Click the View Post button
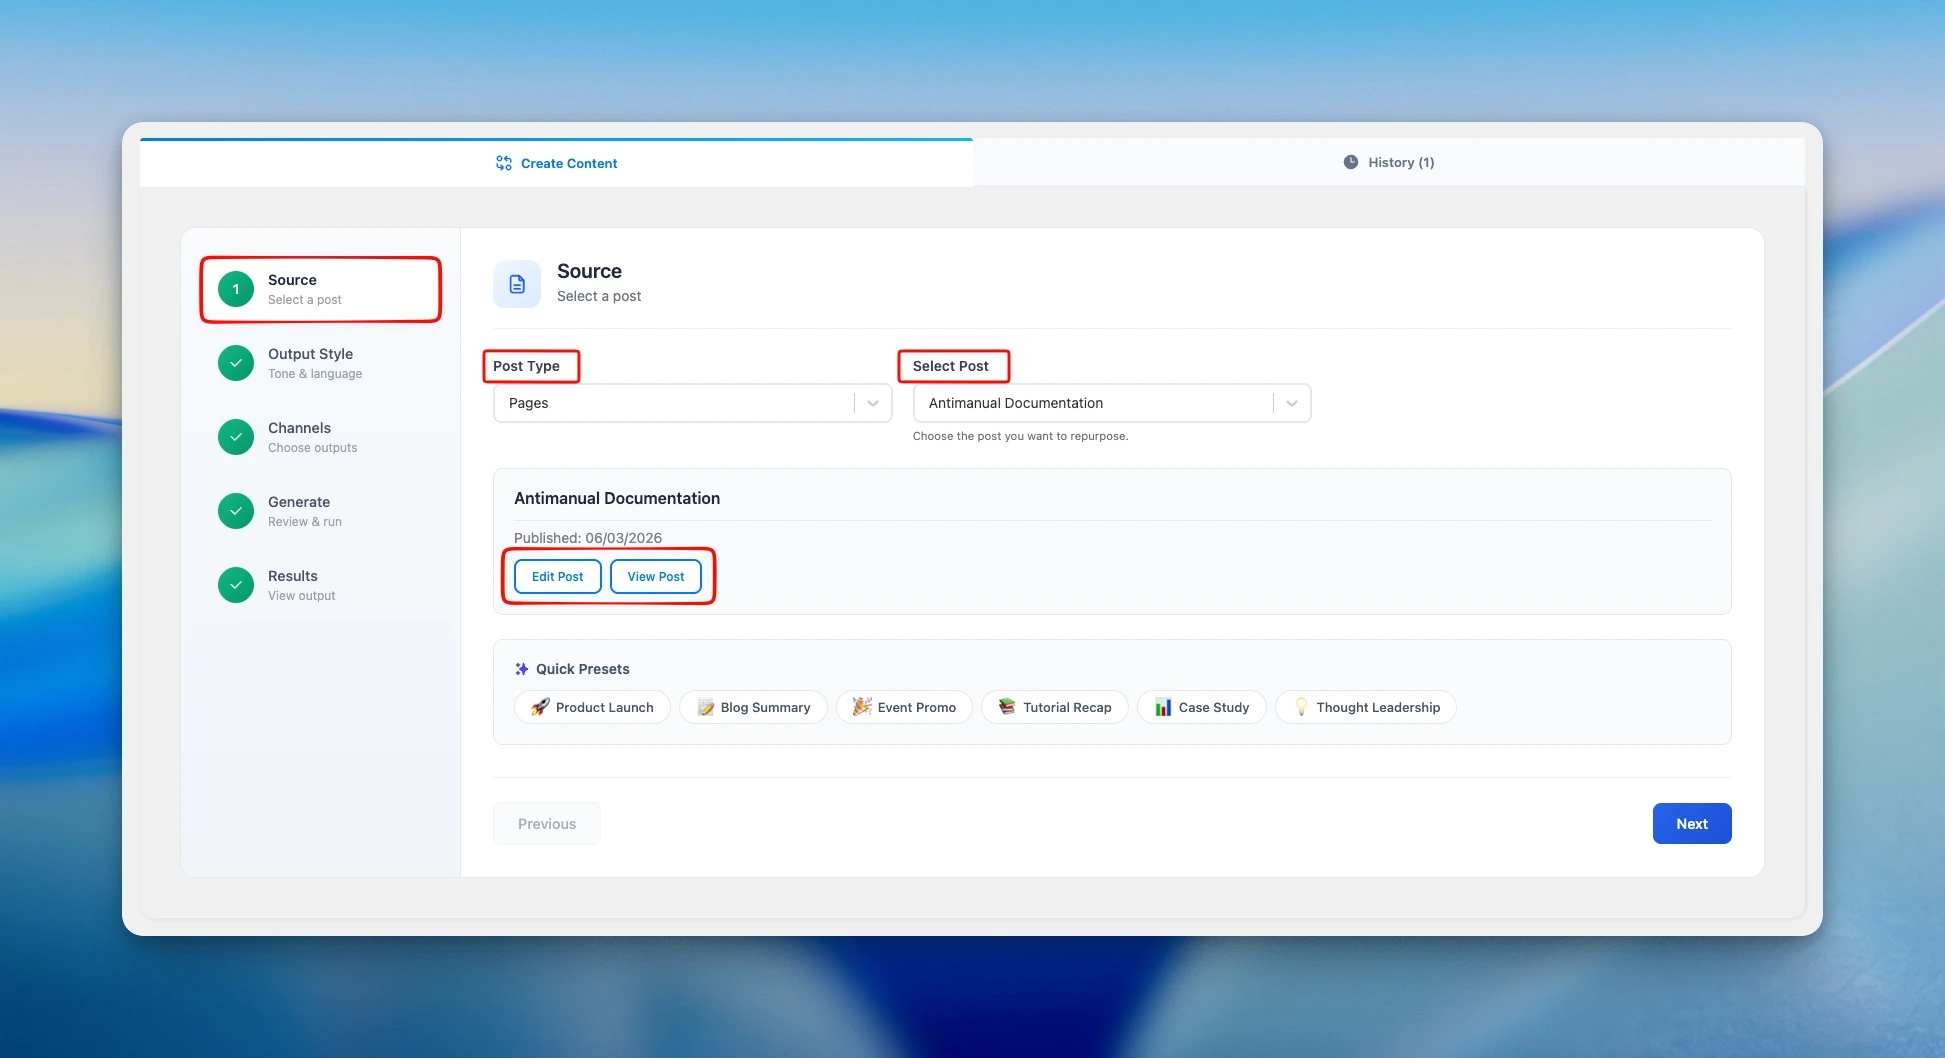Image resolution: width=1945 pixels, height=1058 pixels. (656, 577)
